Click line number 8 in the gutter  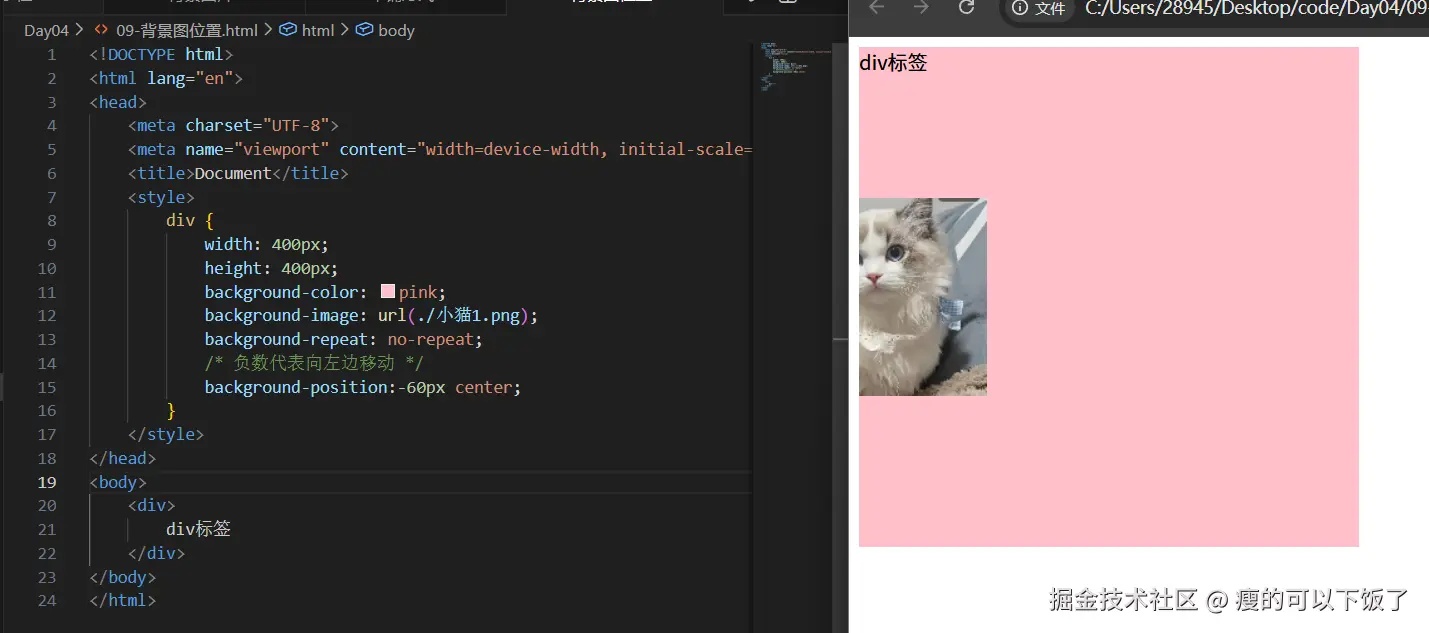(52, 220)
